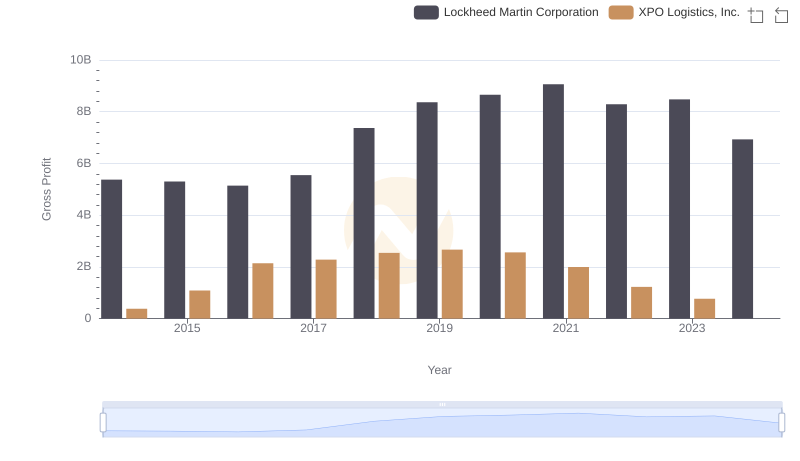Click the 10B y-axis label

tap(81, 60)
